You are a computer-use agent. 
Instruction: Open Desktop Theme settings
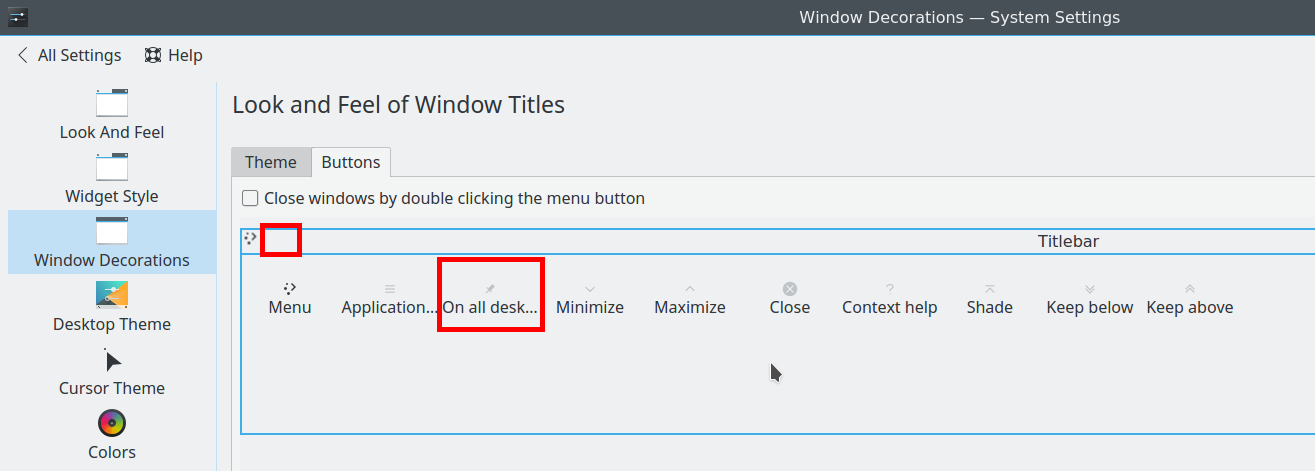[x=112, y=307]
